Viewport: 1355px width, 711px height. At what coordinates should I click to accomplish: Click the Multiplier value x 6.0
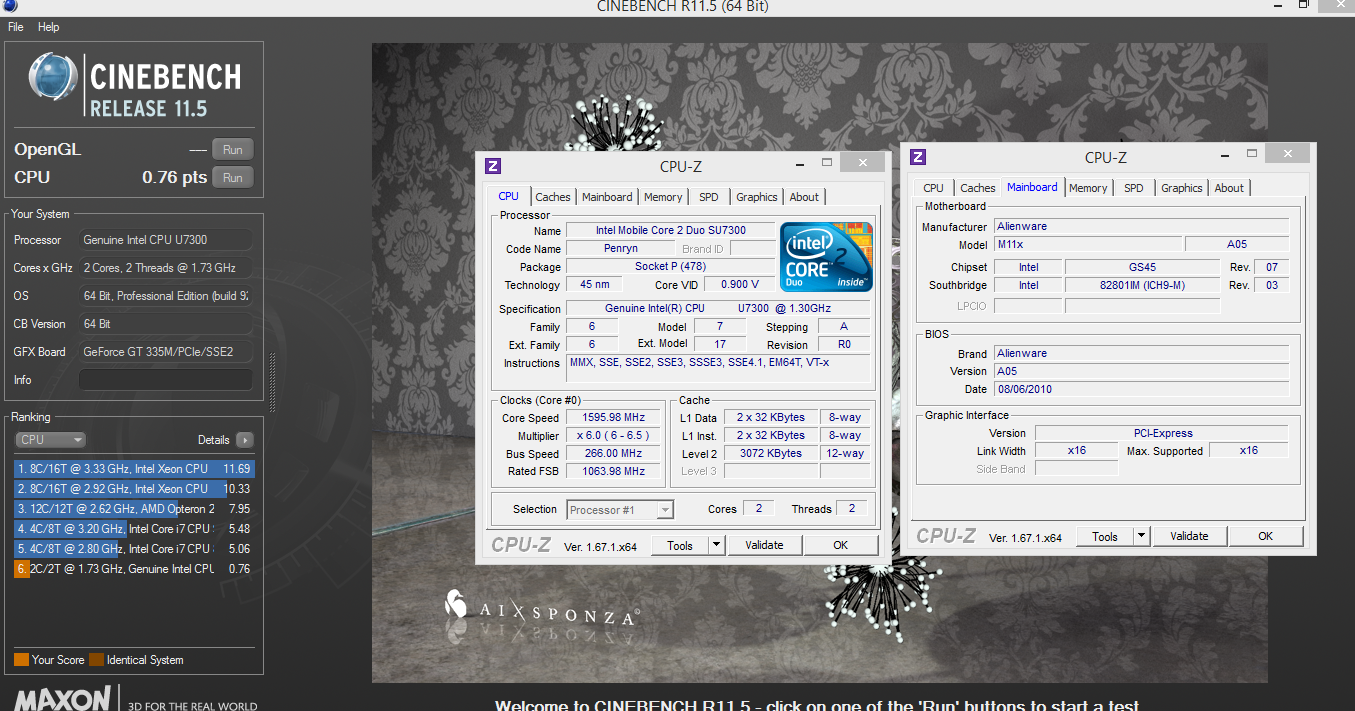(x=615, y=436)
